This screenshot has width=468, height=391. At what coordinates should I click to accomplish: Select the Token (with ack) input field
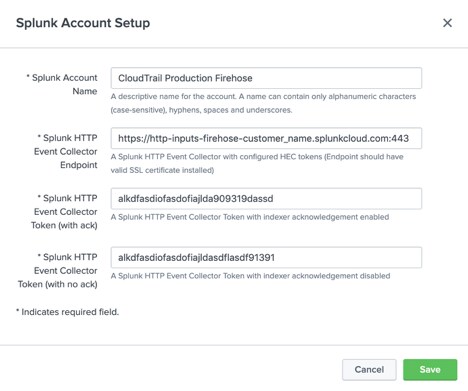coord(266,199)
